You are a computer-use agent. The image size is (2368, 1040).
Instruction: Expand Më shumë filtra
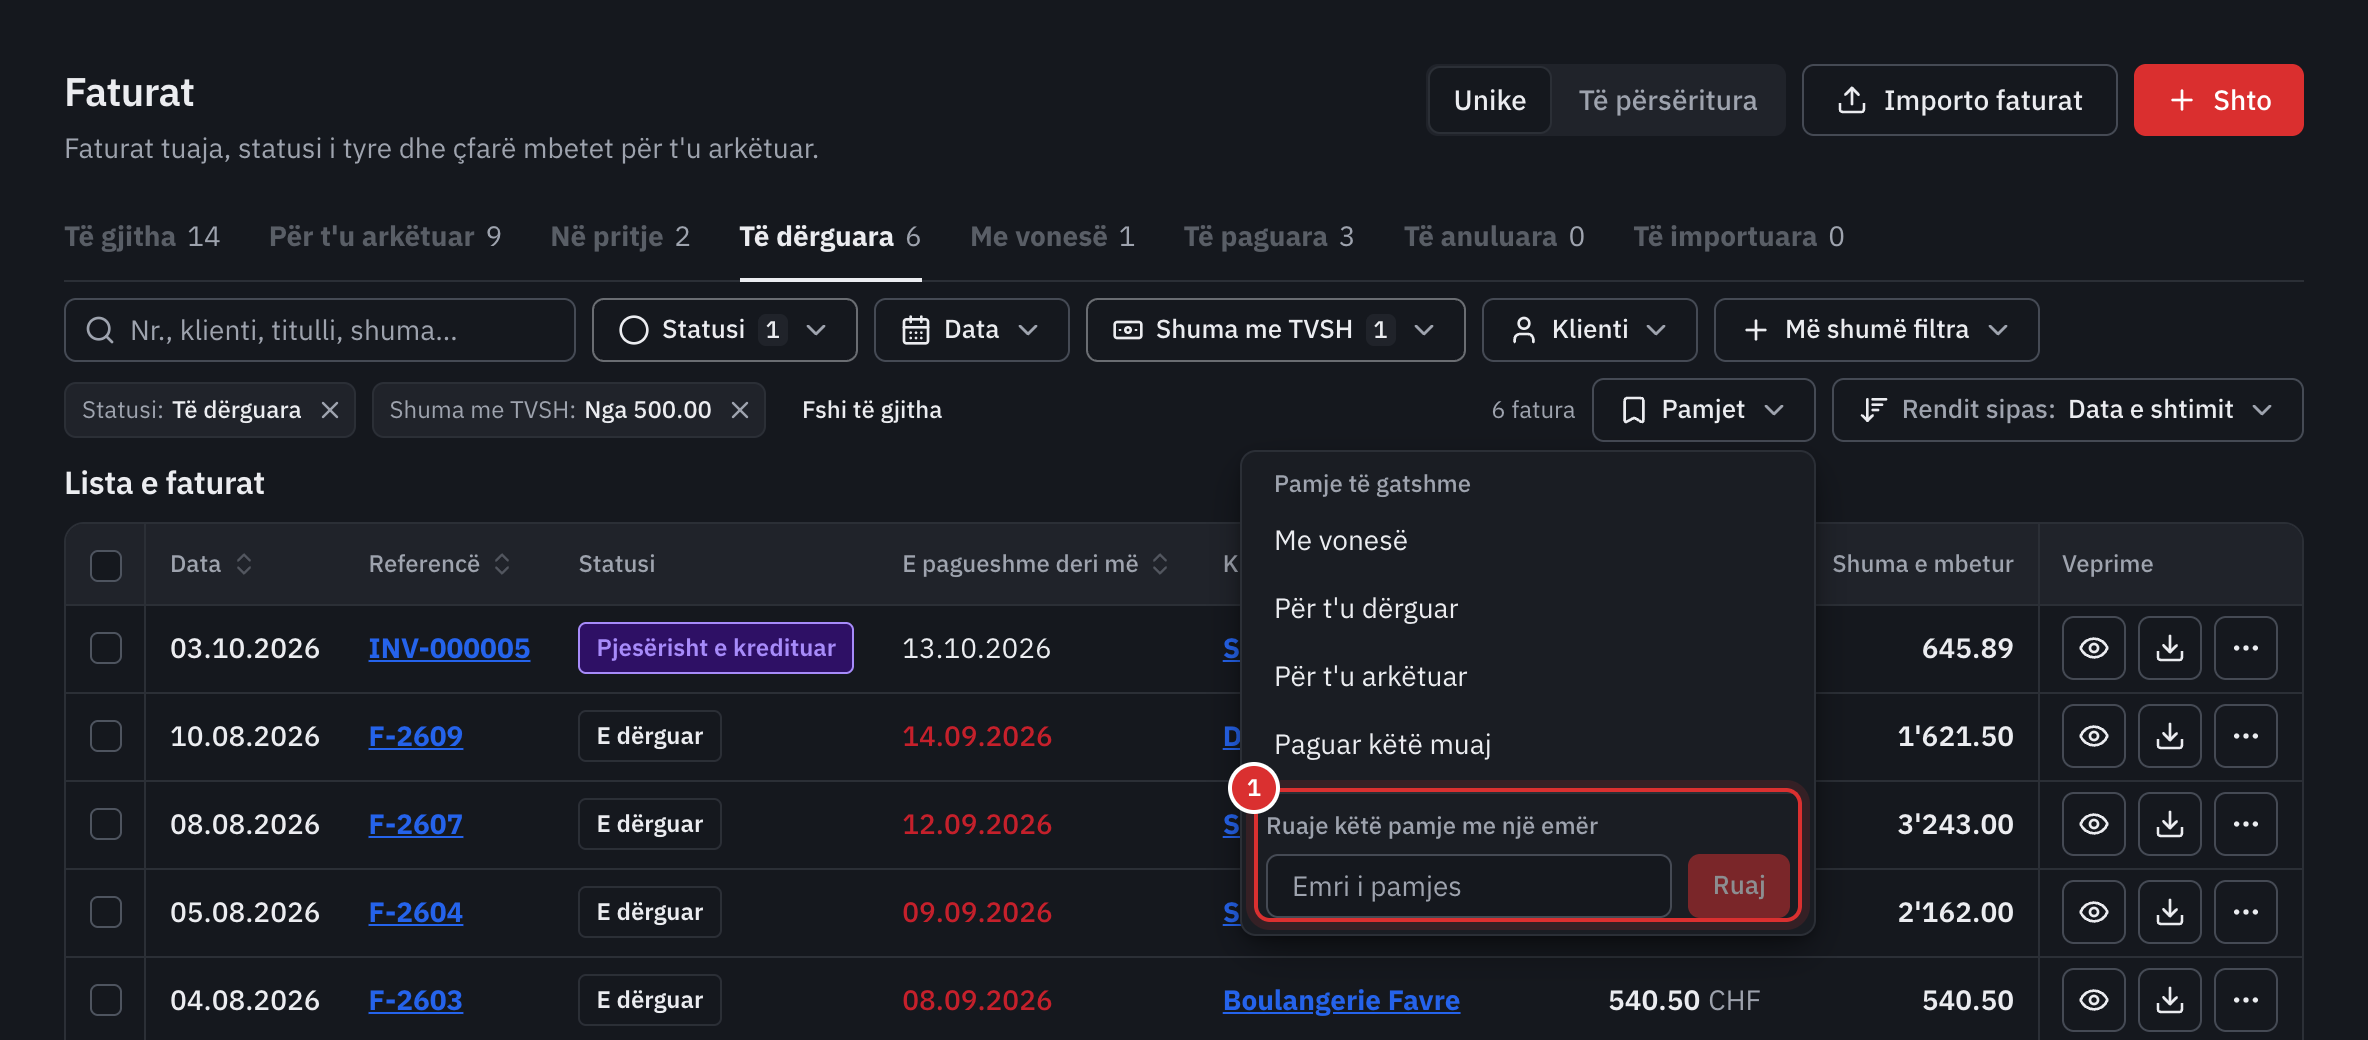[1876, 330]
